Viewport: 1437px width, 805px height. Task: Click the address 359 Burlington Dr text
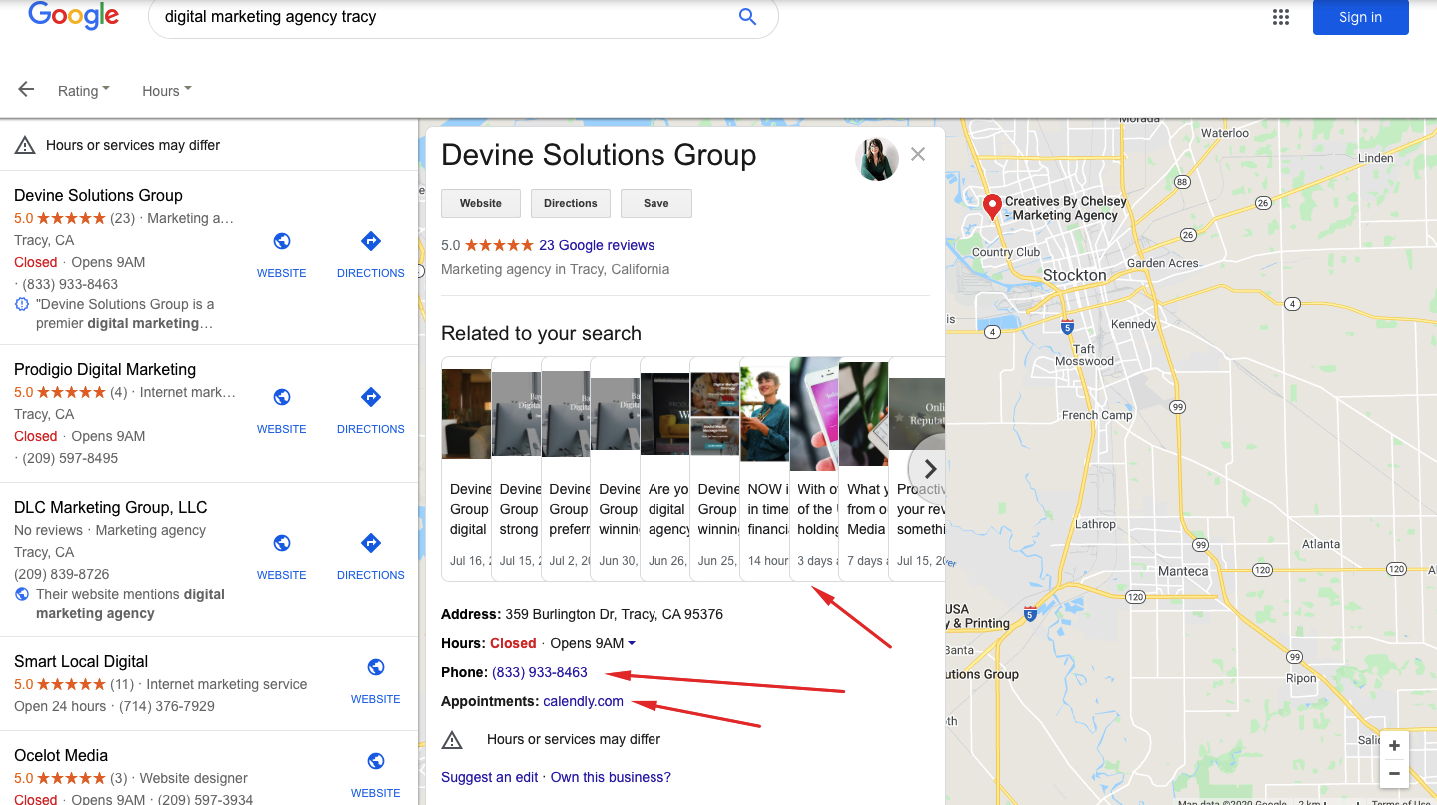(613, 614)
